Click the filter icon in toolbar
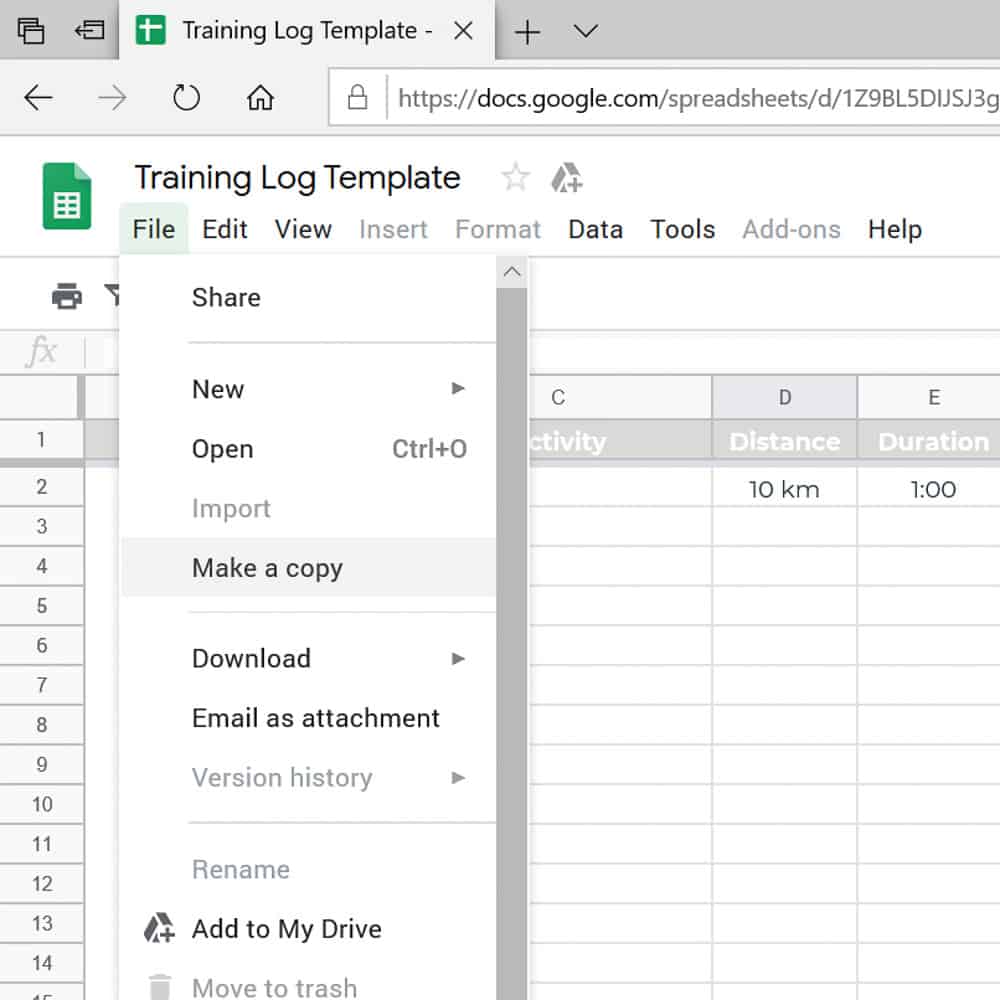 112,295
